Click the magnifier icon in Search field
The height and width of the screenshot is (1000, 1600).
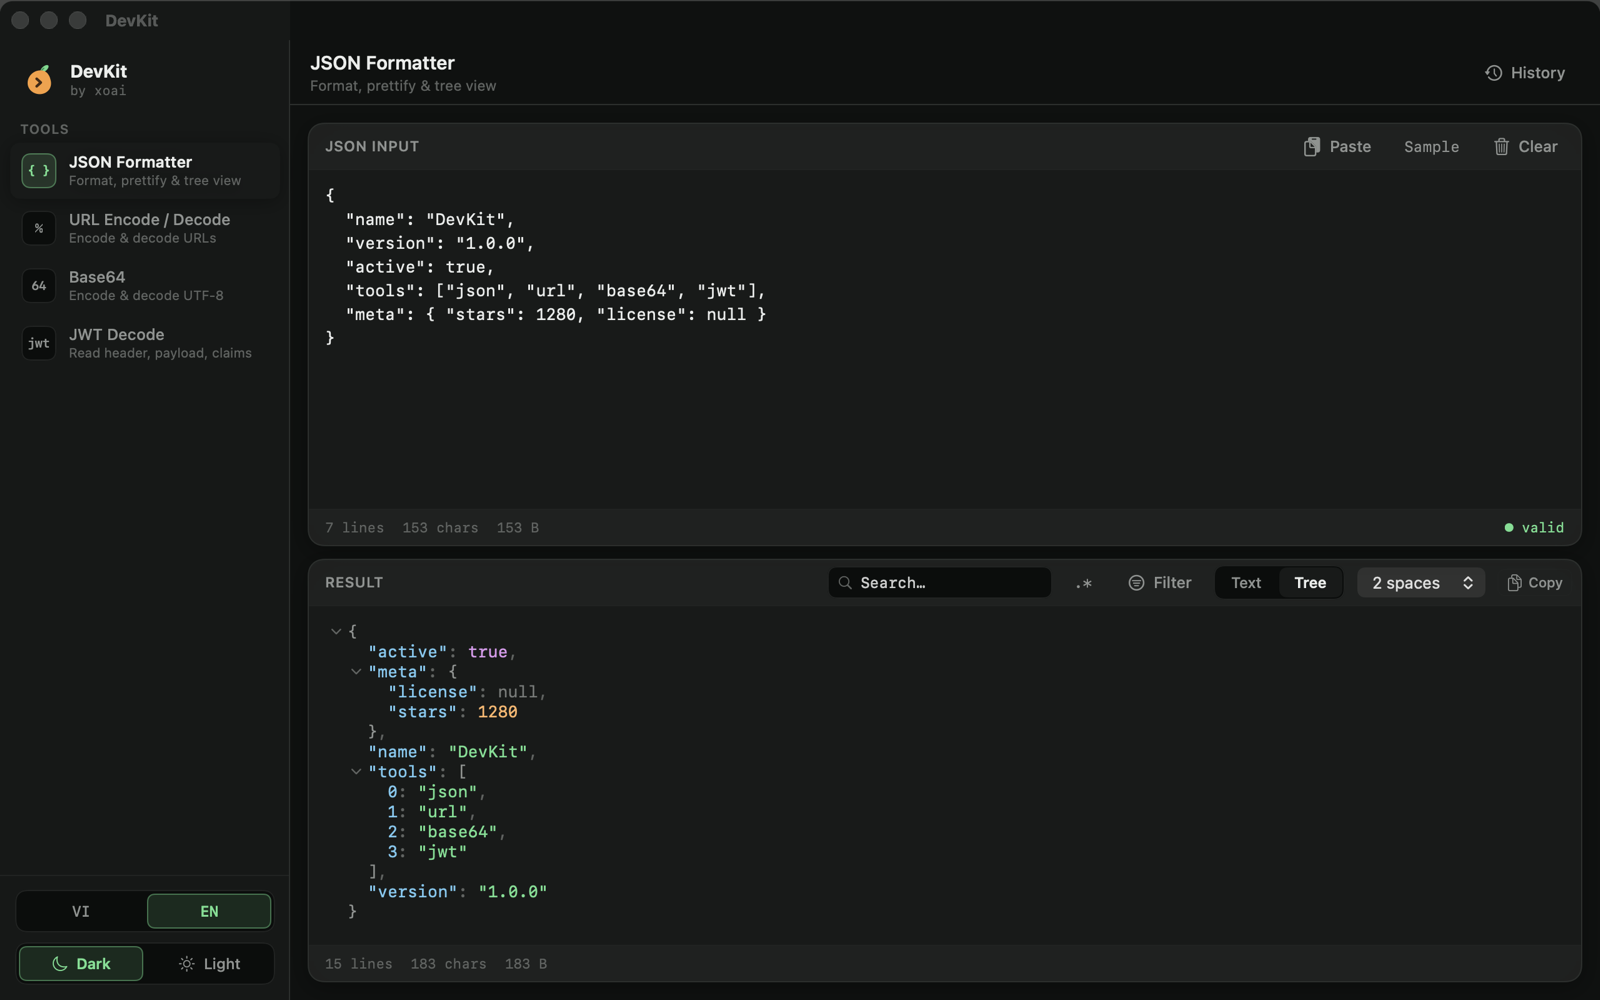pos(846,583)
